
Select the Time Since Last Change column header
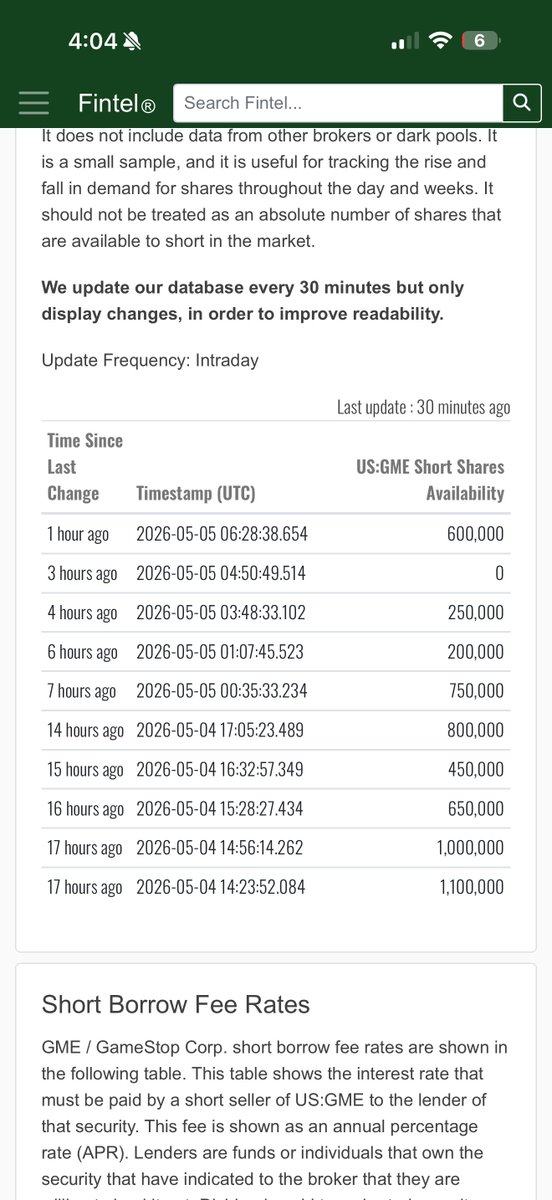pos(85,466)
